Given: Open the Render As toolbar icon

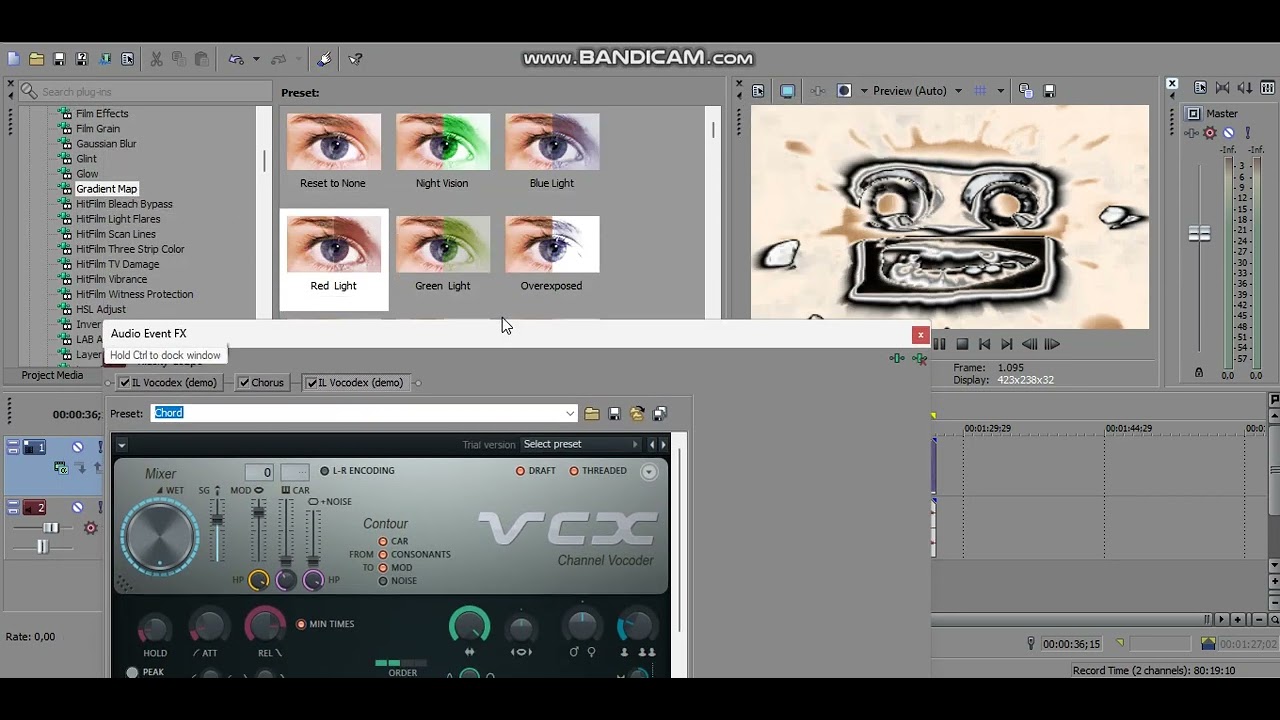Looking at the screenshot, I should [x=105, y=59].
